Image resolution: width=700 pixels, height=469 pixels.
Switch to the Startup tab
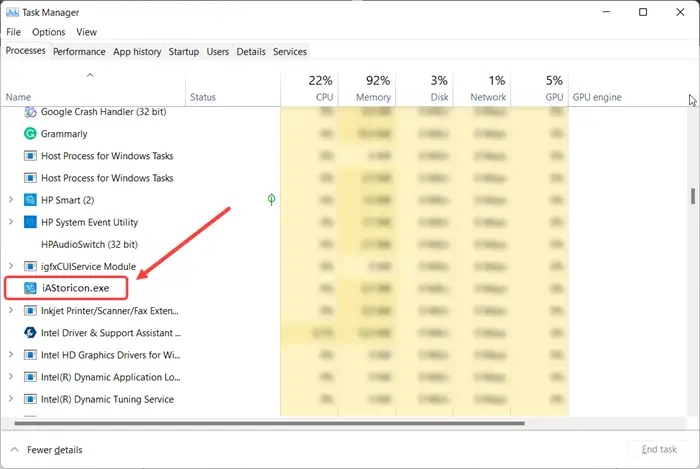[x=183, y=52]
